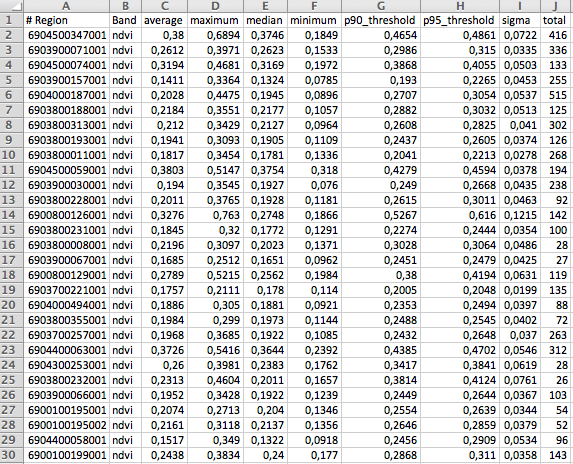Click the total cell showing 515

(556, 95)
